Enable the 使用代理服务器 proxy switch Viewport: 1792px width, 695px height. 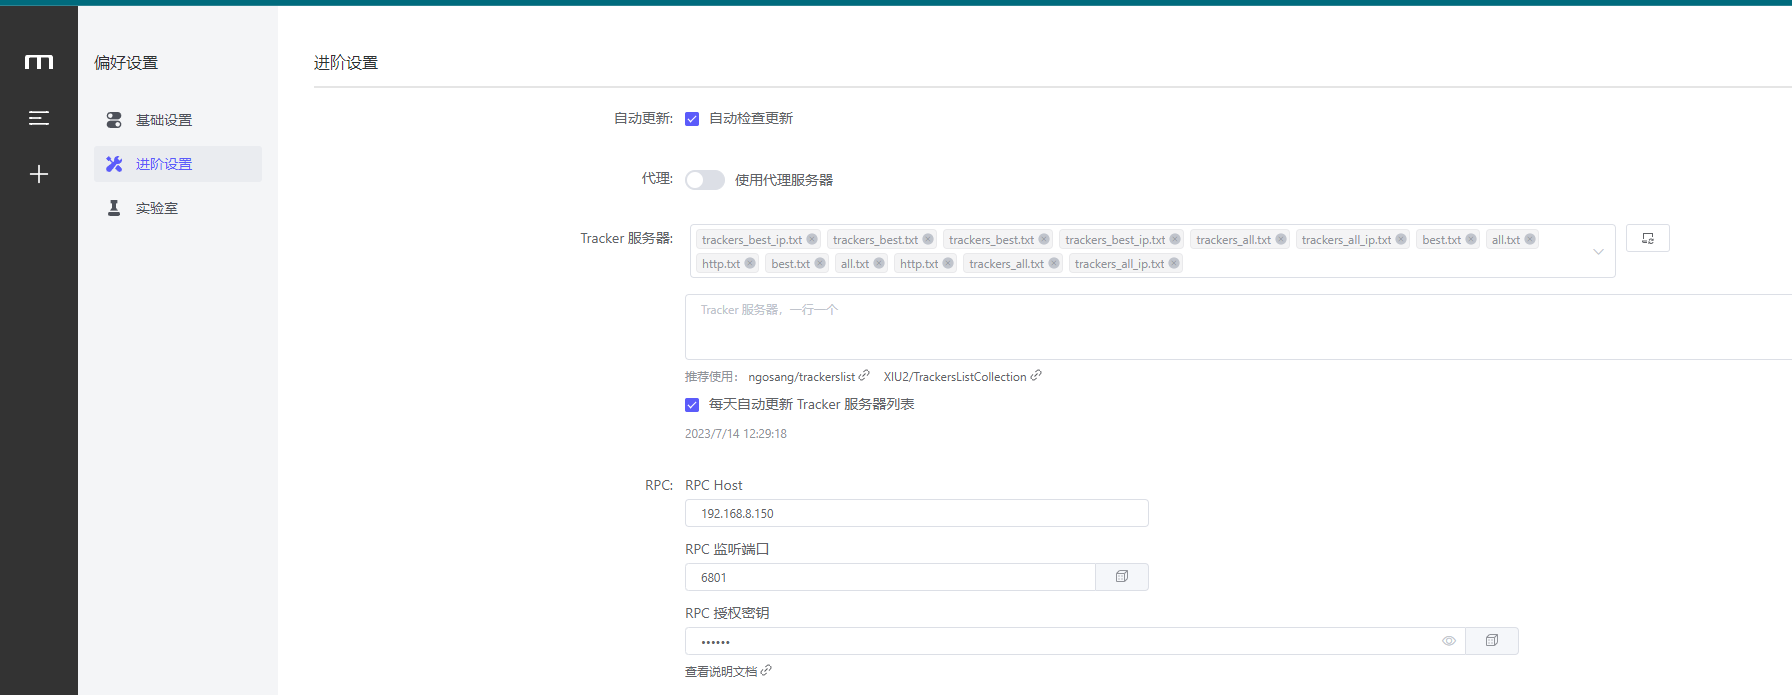(x=705, y=180)
